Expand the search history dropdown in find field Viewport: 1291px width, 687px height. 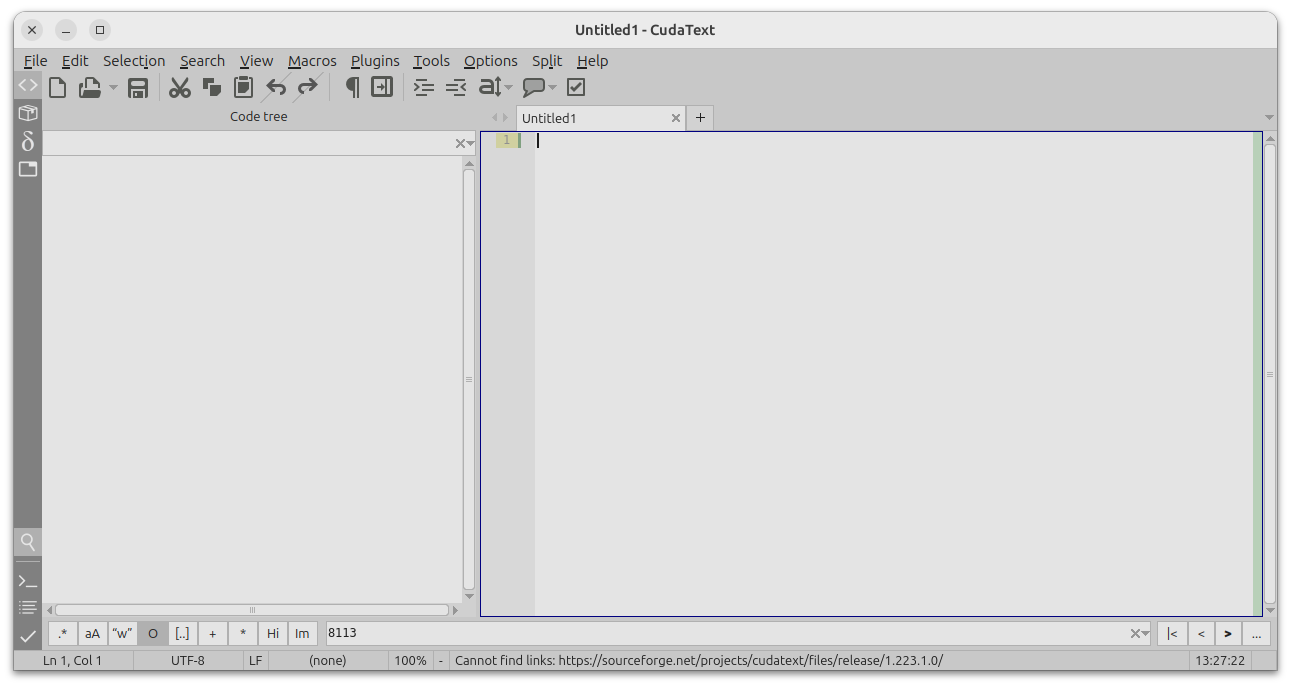tap(1146, 633)
